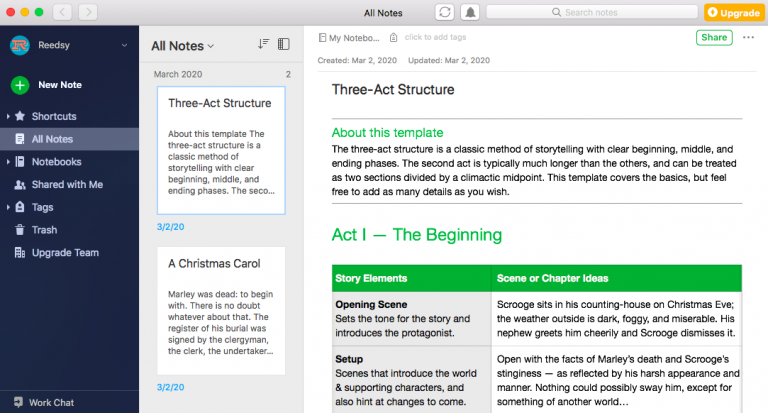
Task: Click the cell starting 'Scrooge sits in his counting-house'
Action: tap(616, 318)
